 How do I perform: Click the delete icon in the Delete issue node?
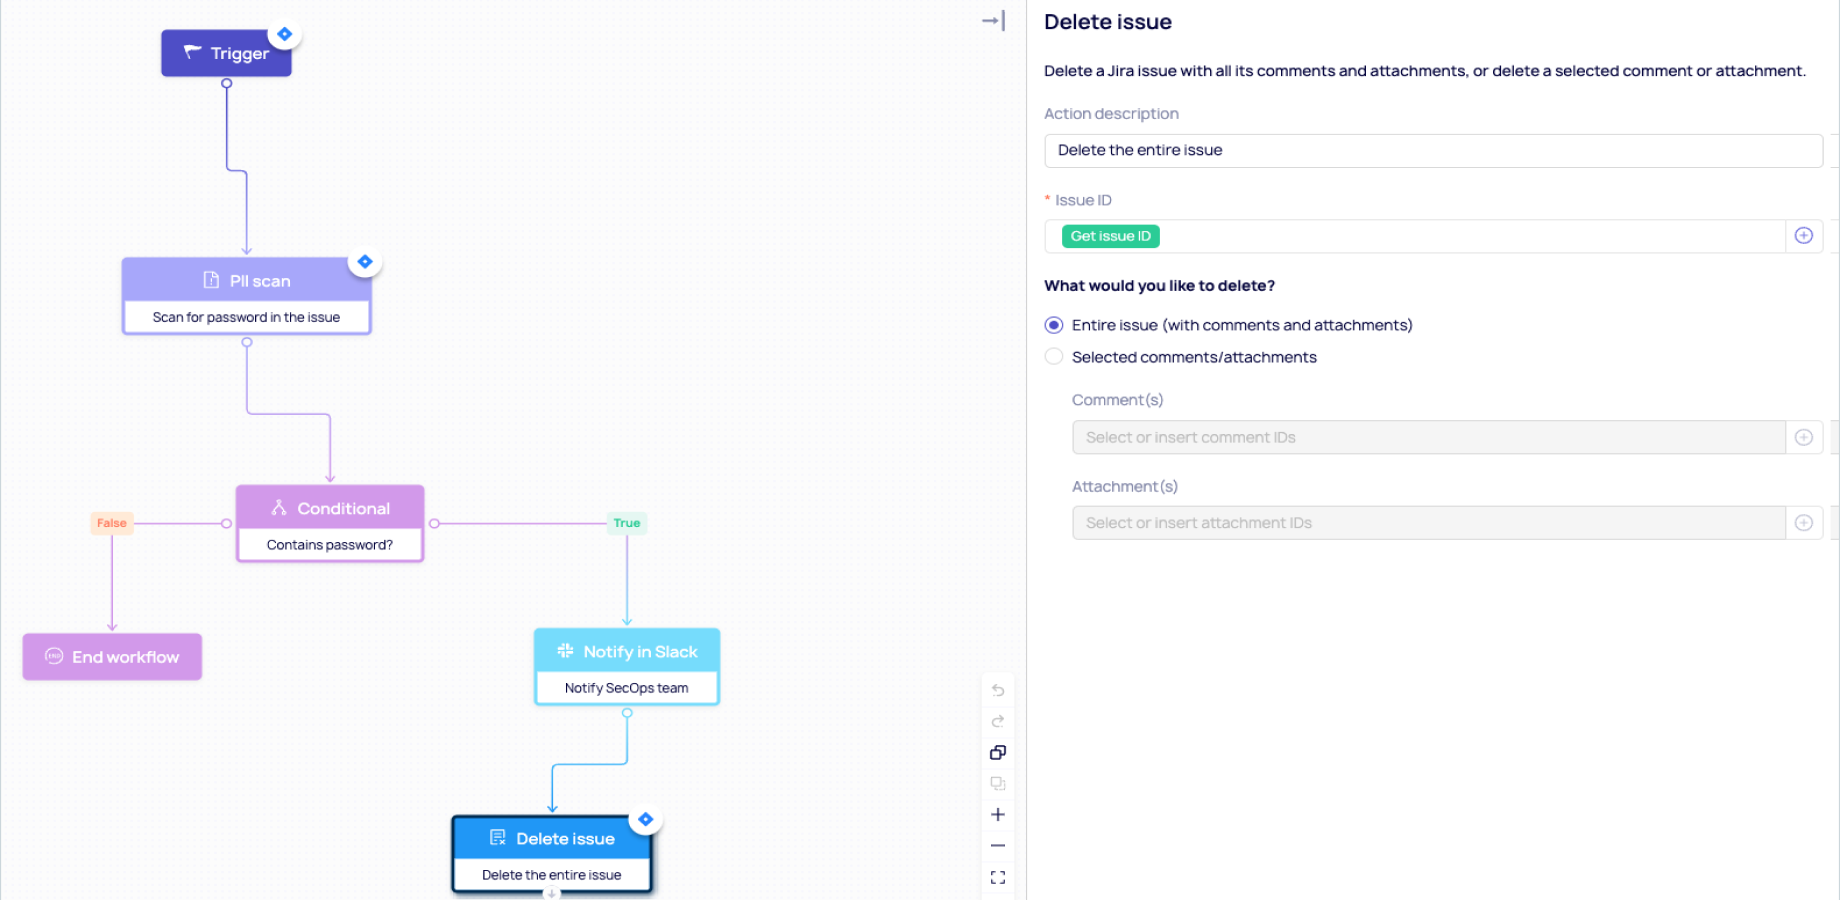[497, 838]
